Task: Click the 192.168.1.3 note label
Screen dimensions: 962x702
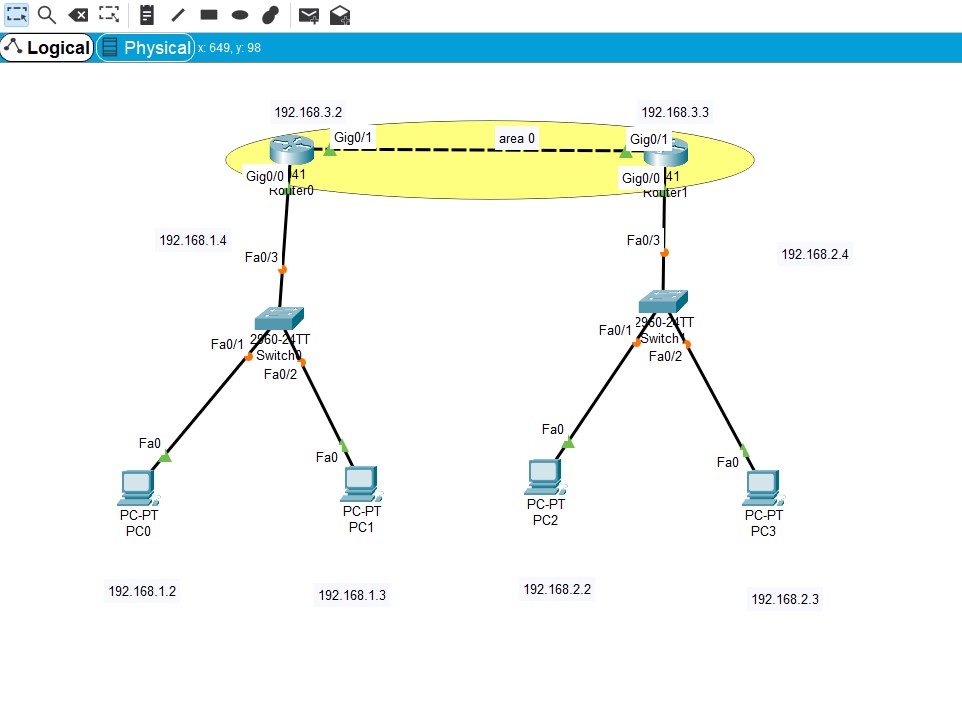Action: point(352,595)
